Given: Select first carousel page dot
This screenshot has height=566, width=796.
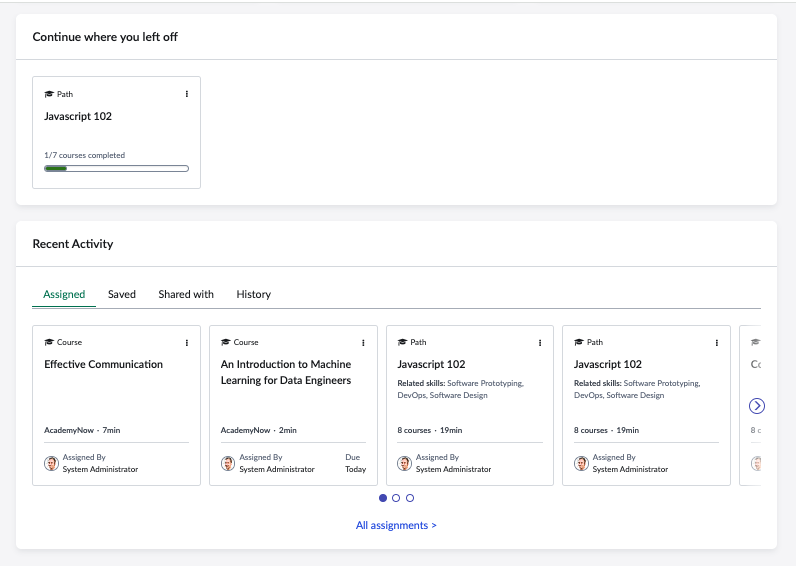Looking at the screenshot, I should click(383, 498).
